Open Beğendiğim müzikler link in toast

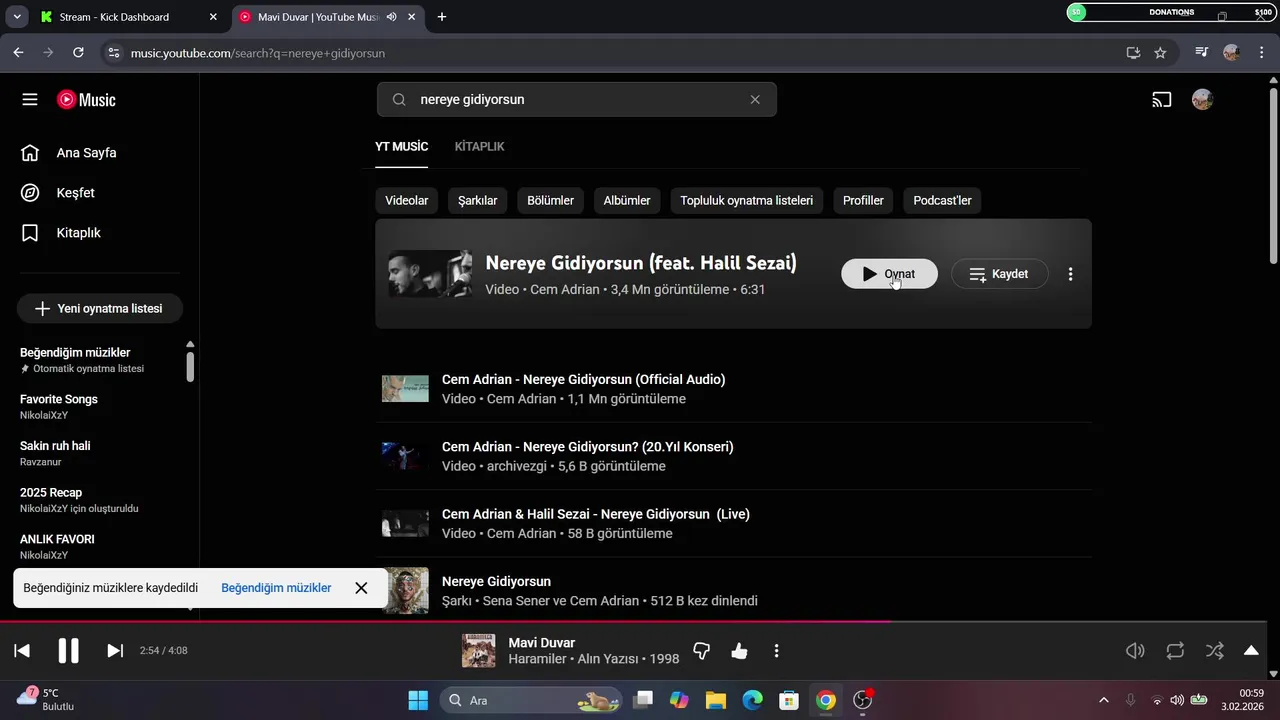coord(276,588)
